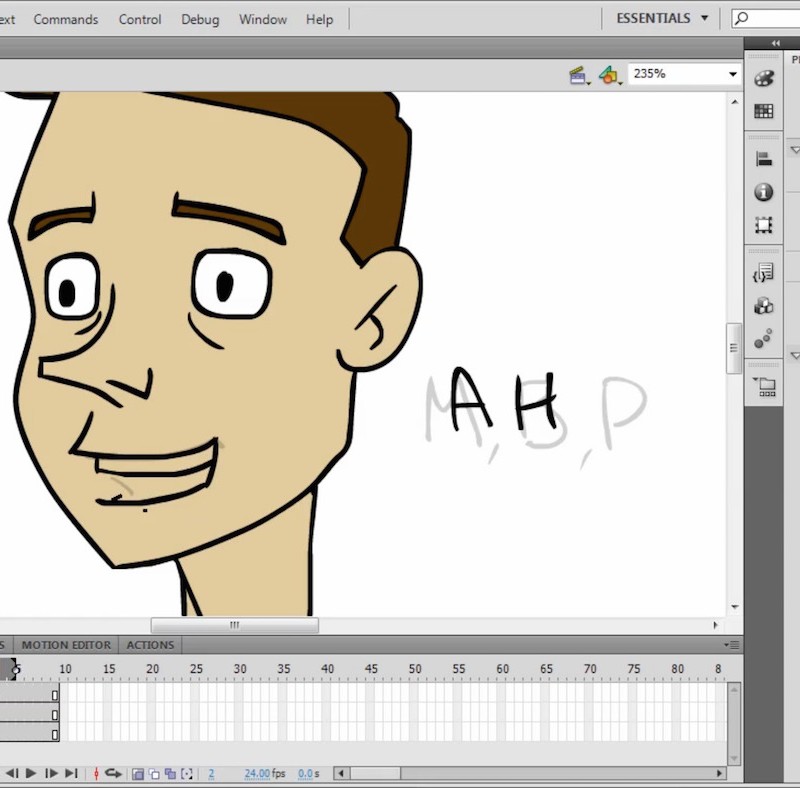Click the Play button in the timeline
The height and width of the screenshot is (788, 800).
(29, 772)
